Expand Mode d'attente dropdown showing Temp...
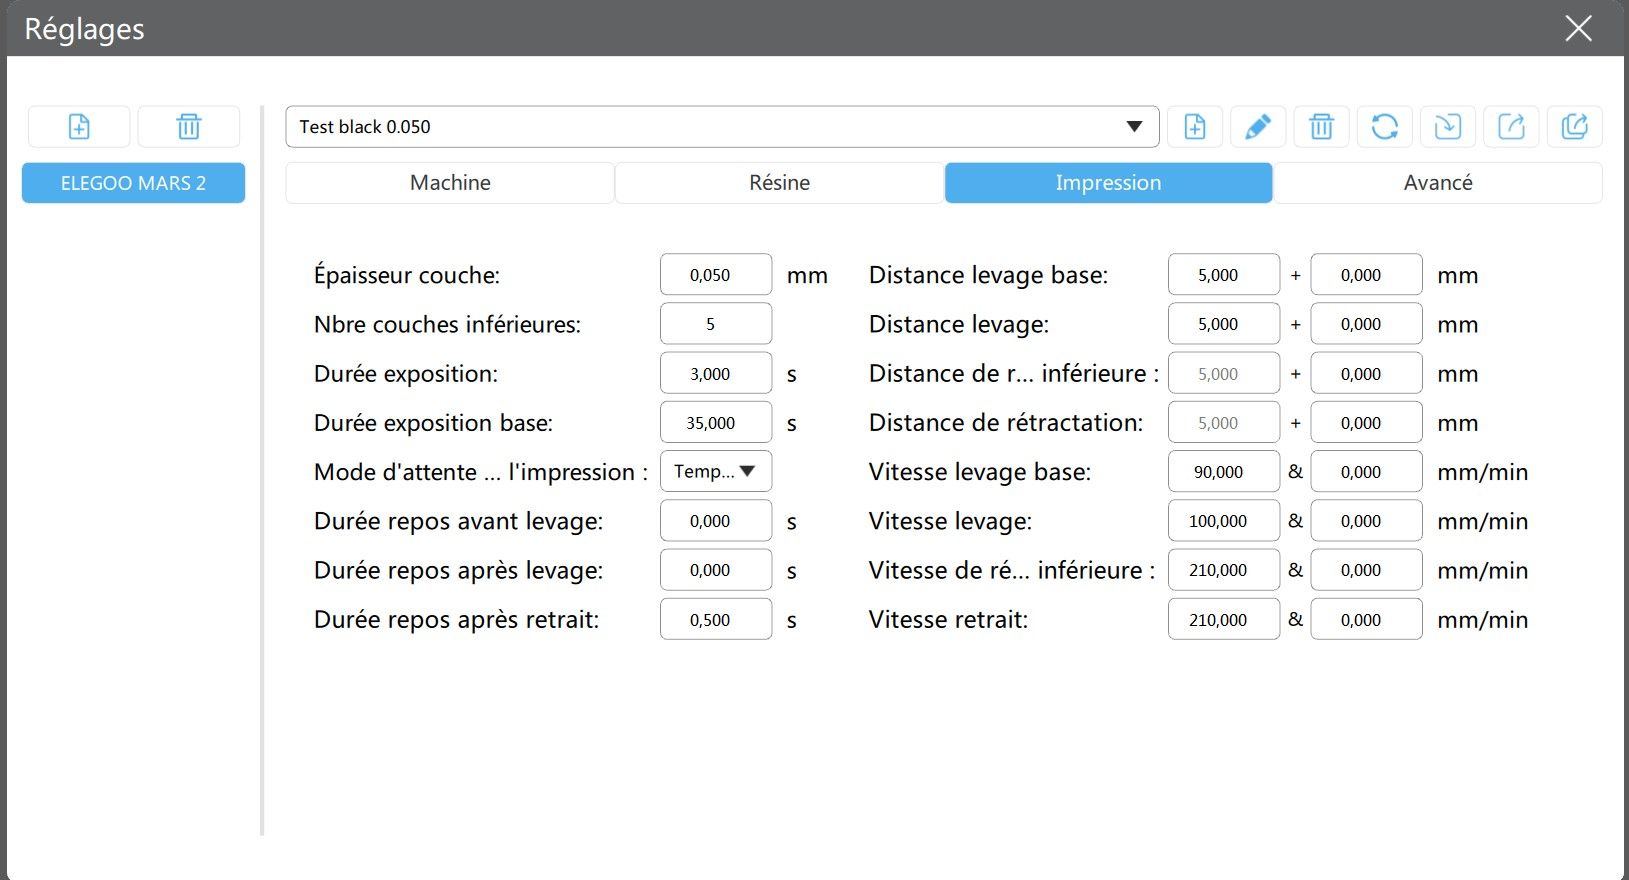The height and width of the screenshot is (880, 1629). pyautogui.click(x=716, y=472)
